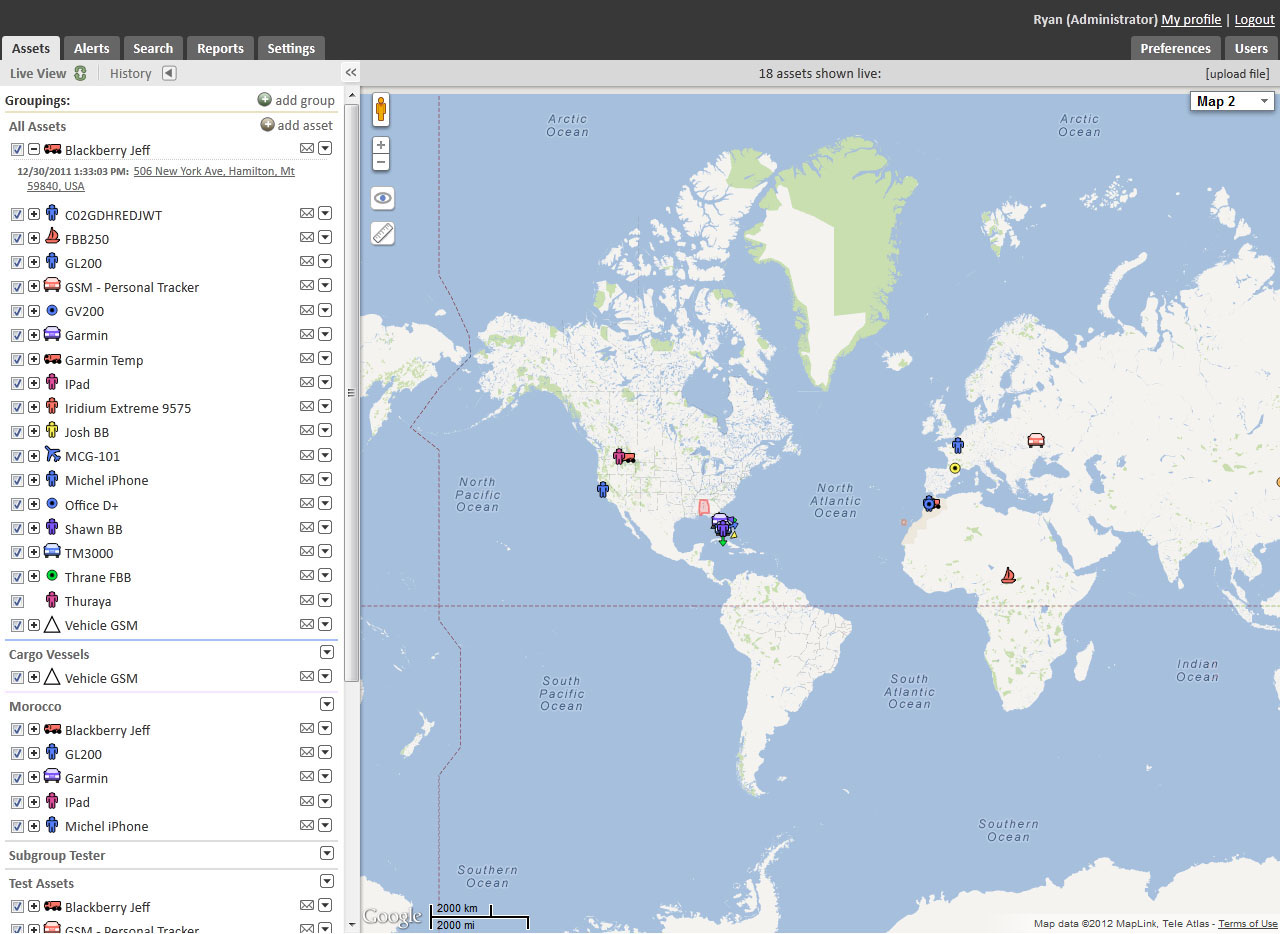Expand the Iridium Extreme 9575 details
Image resolution: width=1280 pixels, height=934 pixels.
pos(34,408)
